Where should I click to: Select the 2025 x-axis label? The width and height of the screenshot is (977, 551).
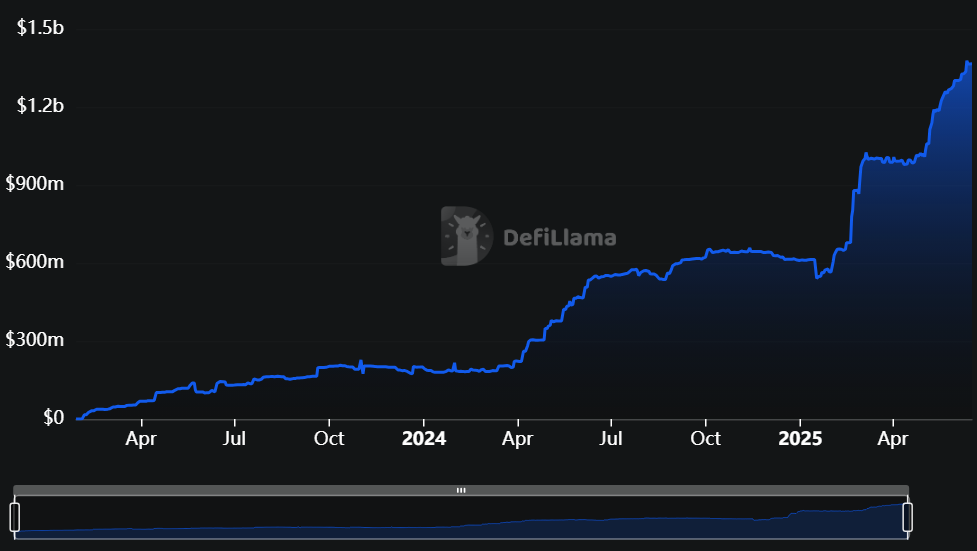pyautogui.click(x=800, y=439)
